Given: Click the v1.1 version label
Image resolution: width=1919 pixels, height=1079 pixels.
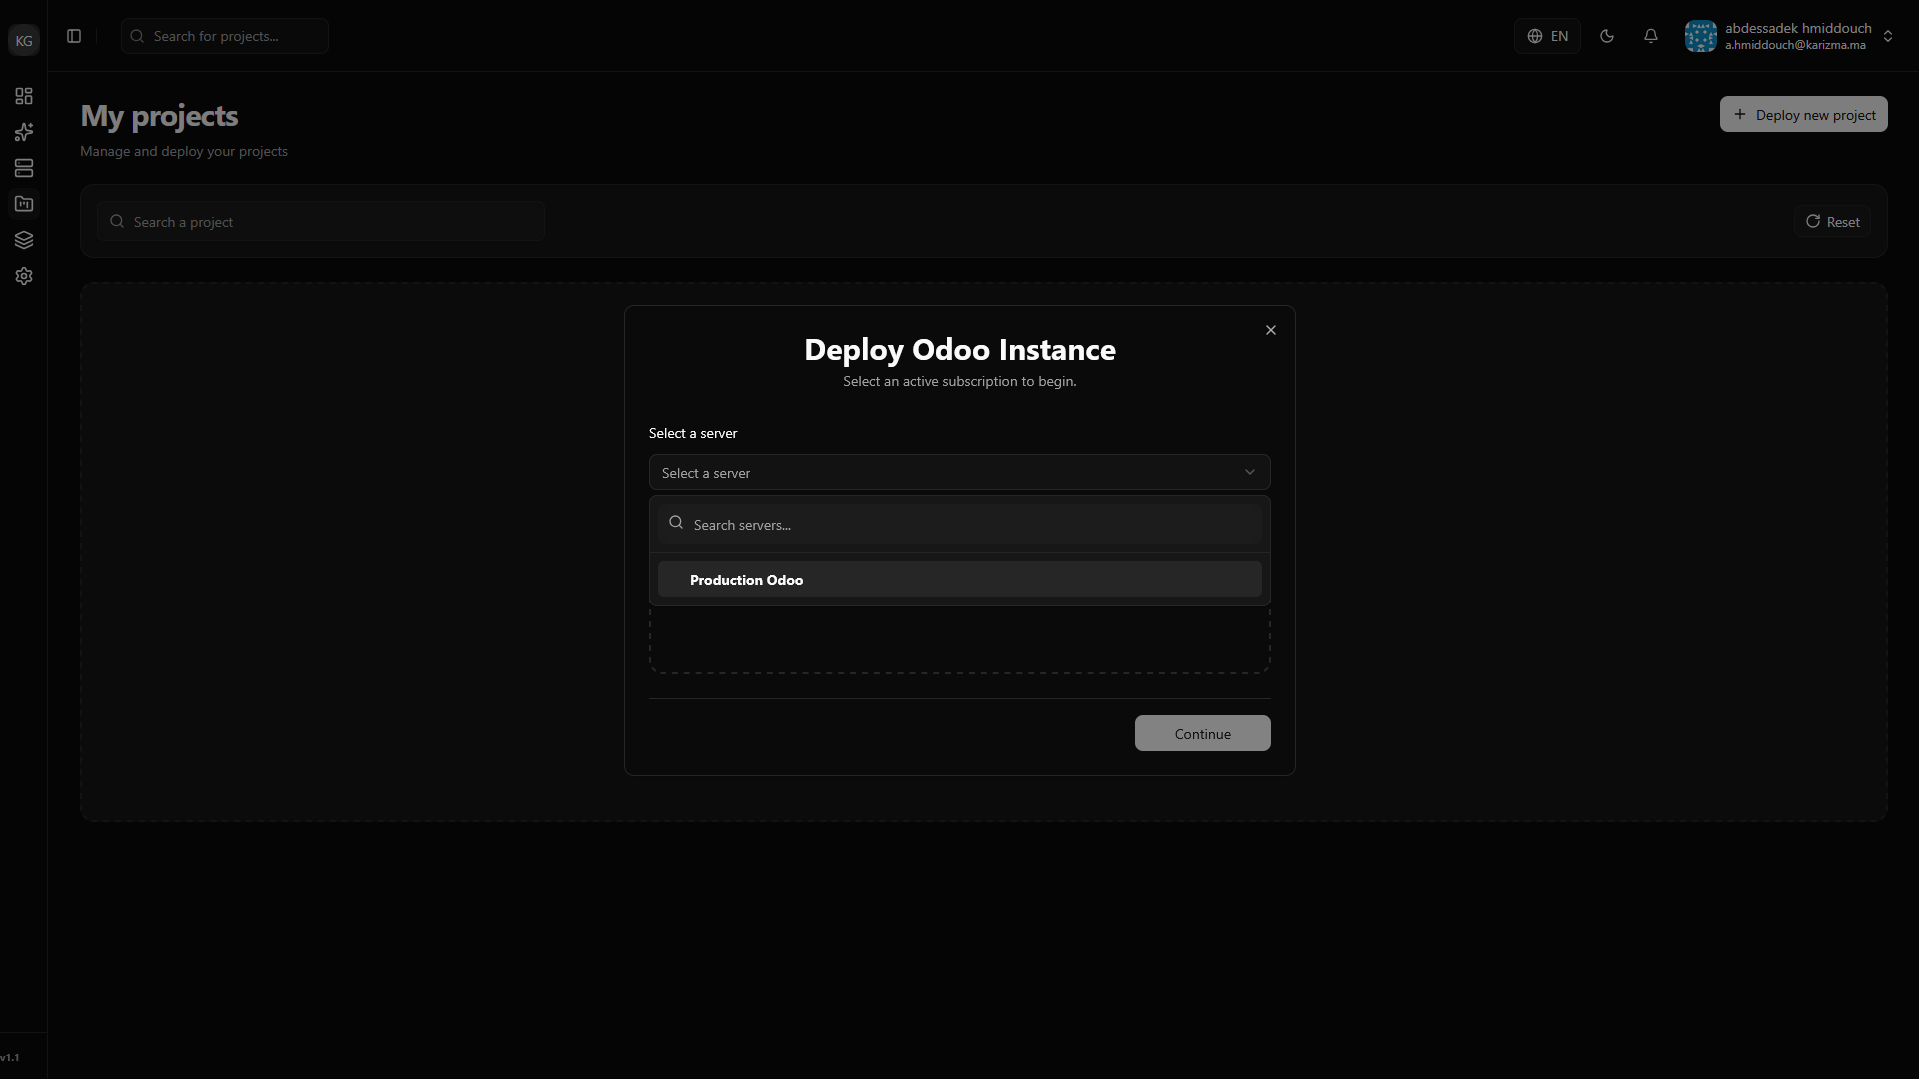Looking at the screenshot, I should (10, 1057).
